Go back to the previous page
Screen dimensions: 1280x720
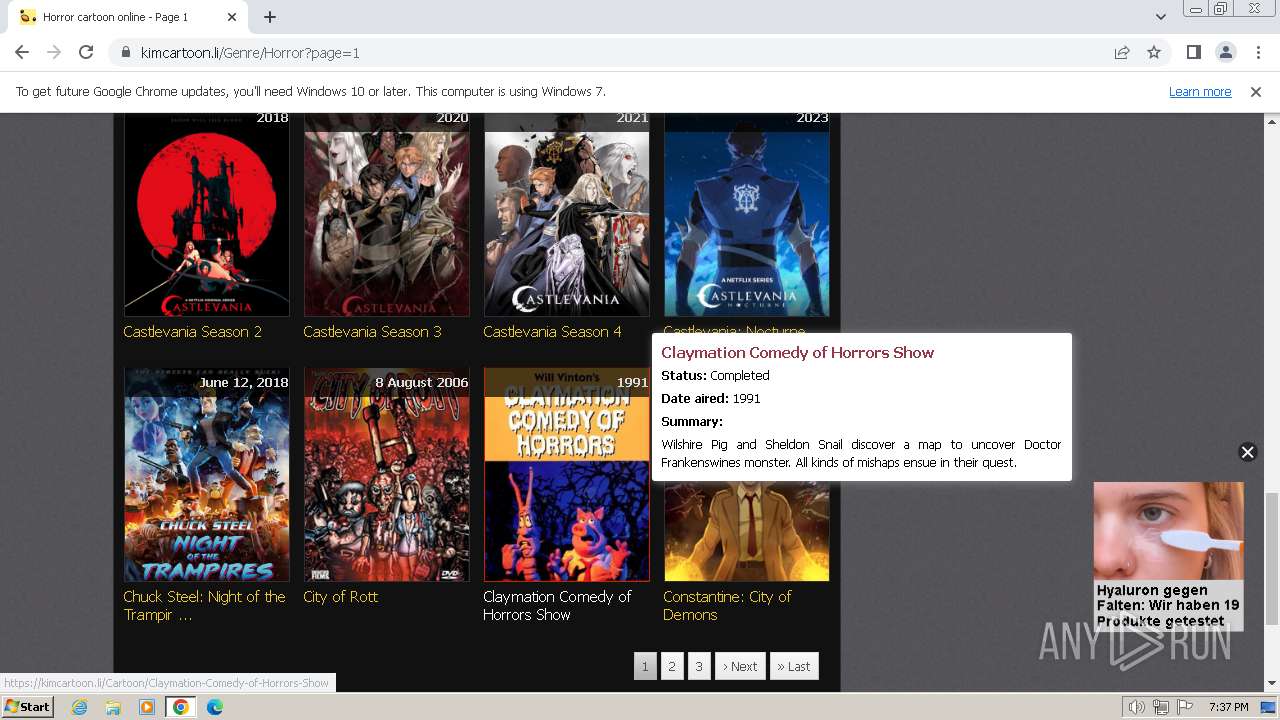(22, 52)
